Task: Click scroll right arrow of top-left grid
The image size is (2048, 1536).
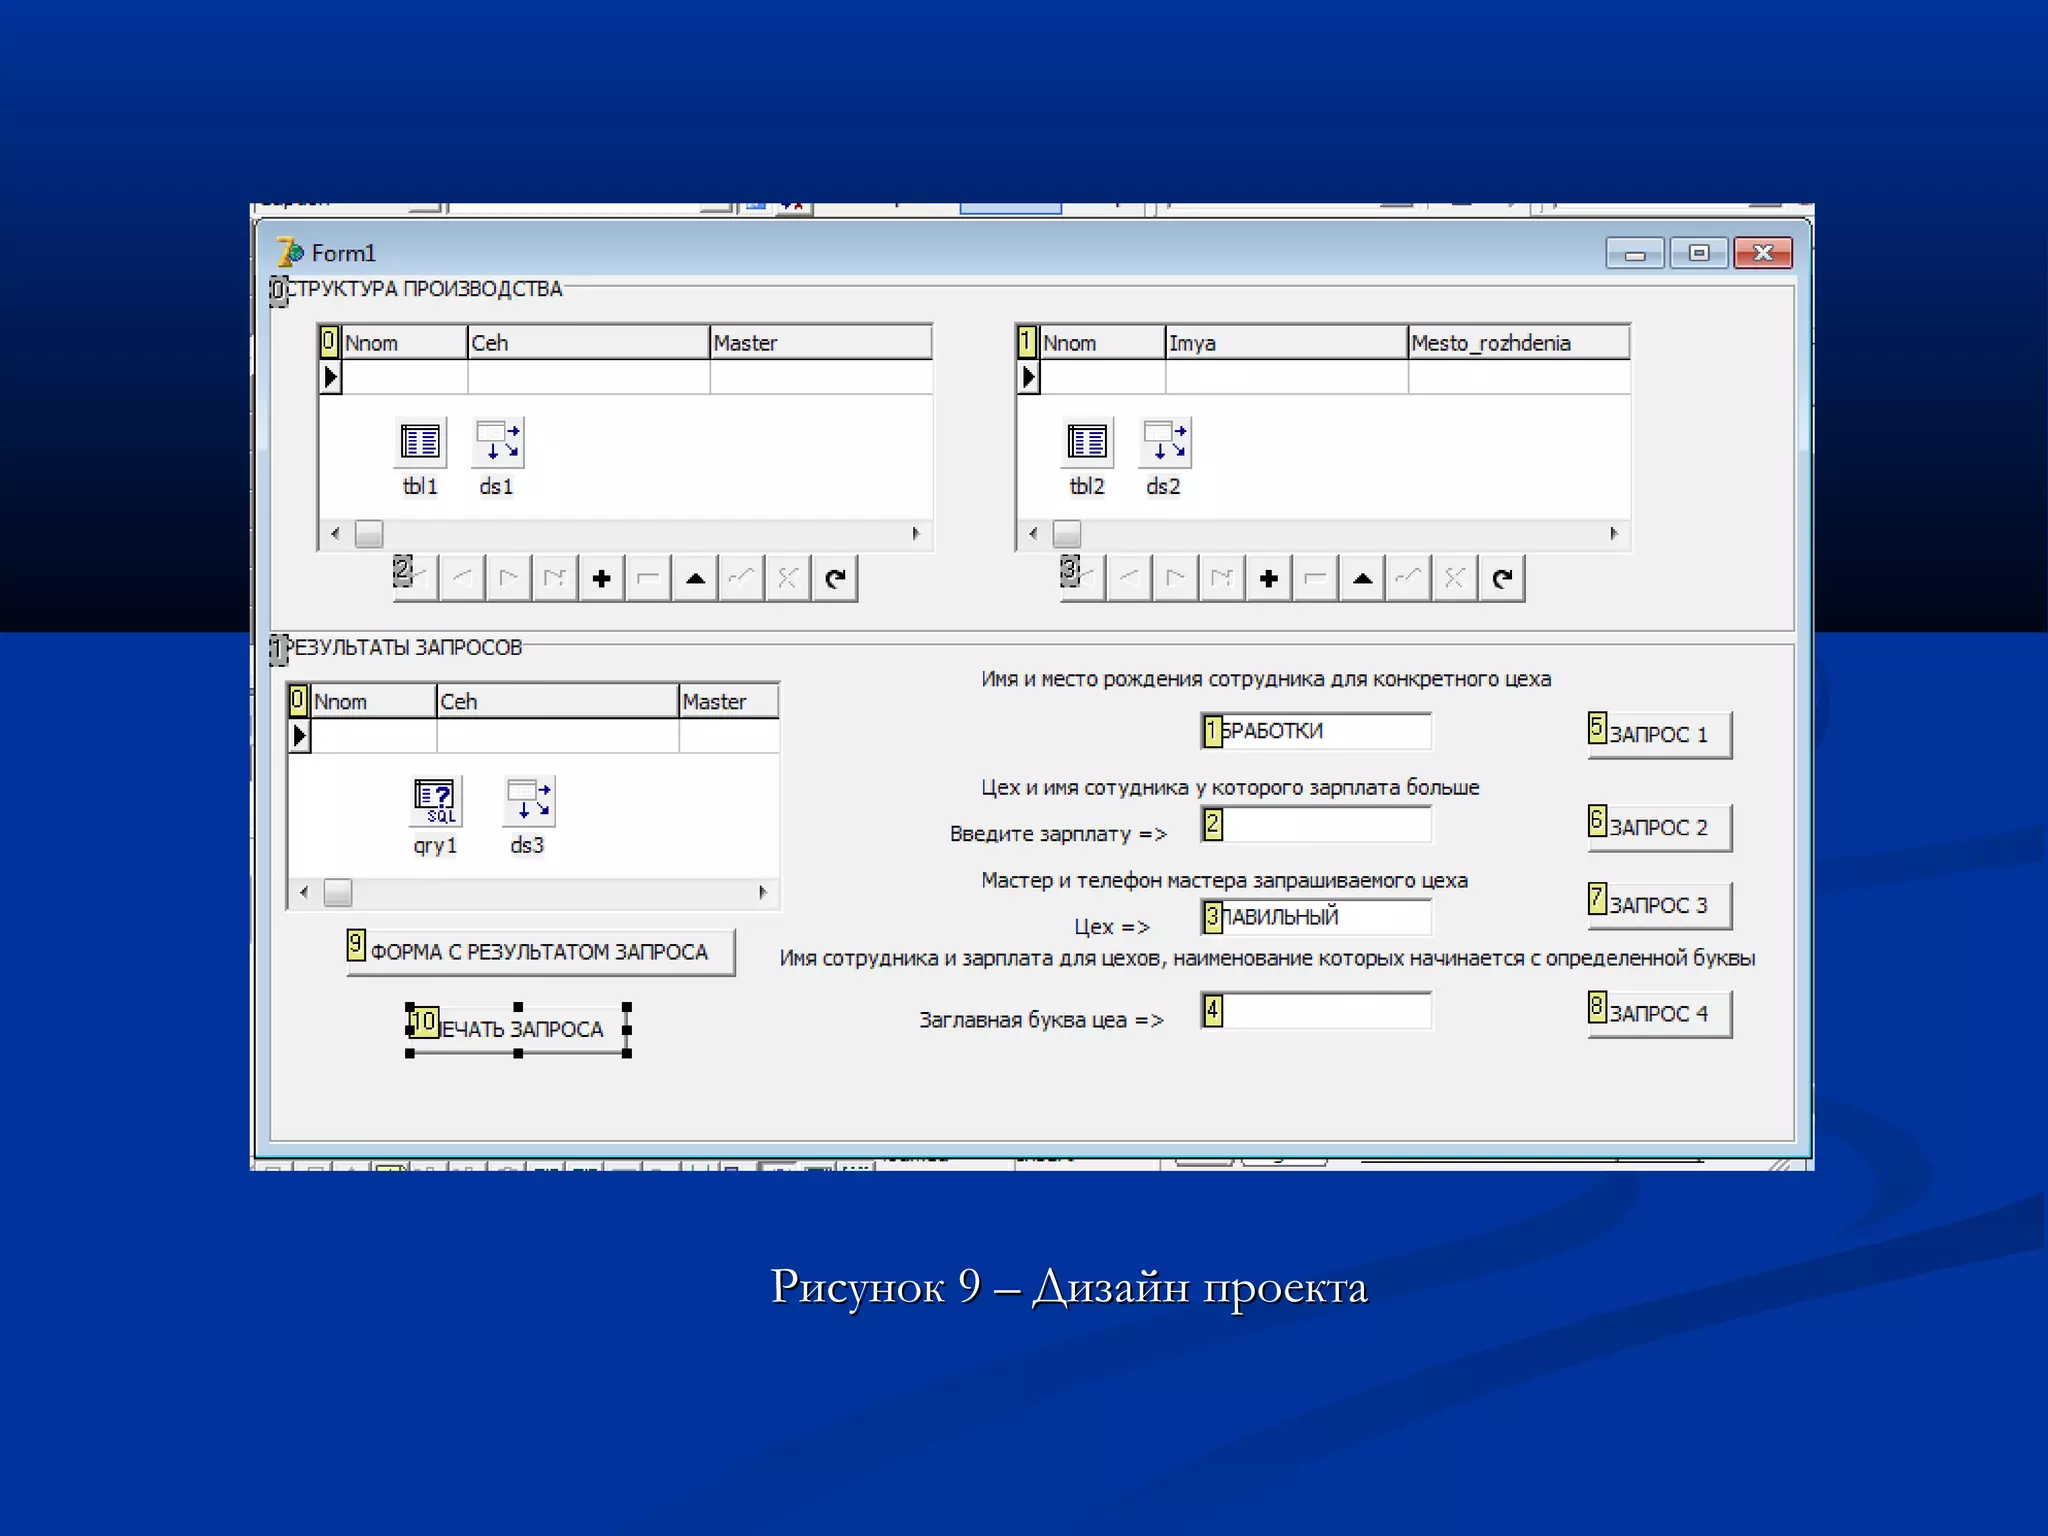Action: (916, 534)
